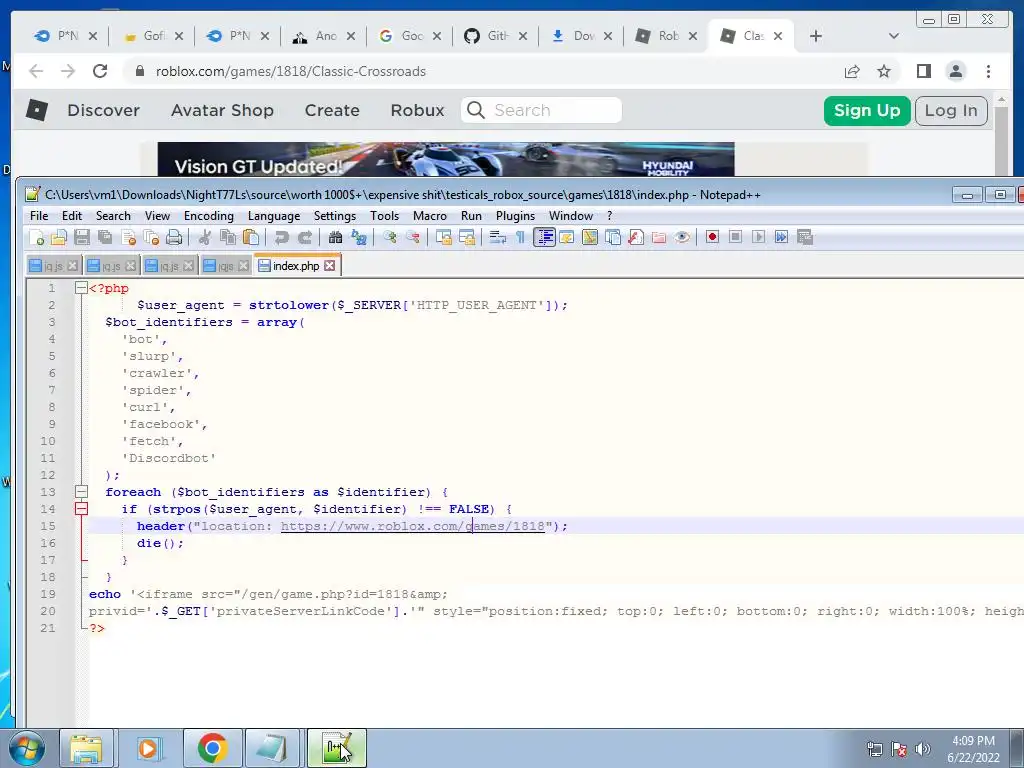The image size is (1024, 768).
Task: Expand Chrome tab search dropdown arrow
Action: pos(894,36)
